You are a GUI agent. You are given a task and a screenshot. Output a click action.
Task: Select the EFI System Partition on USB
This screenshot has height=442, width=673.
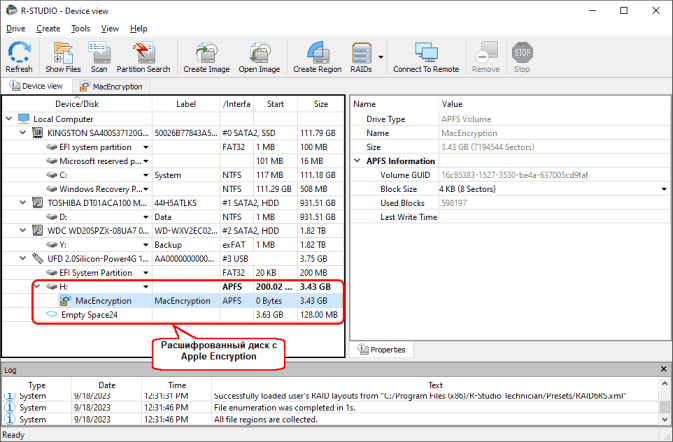point(173,272)
